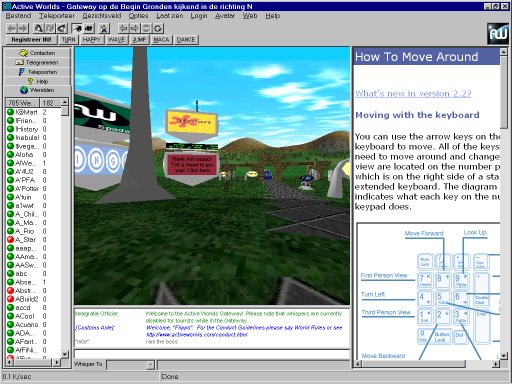Open the Werelden globe tab

pyautogui.click(x=37, y=90)
